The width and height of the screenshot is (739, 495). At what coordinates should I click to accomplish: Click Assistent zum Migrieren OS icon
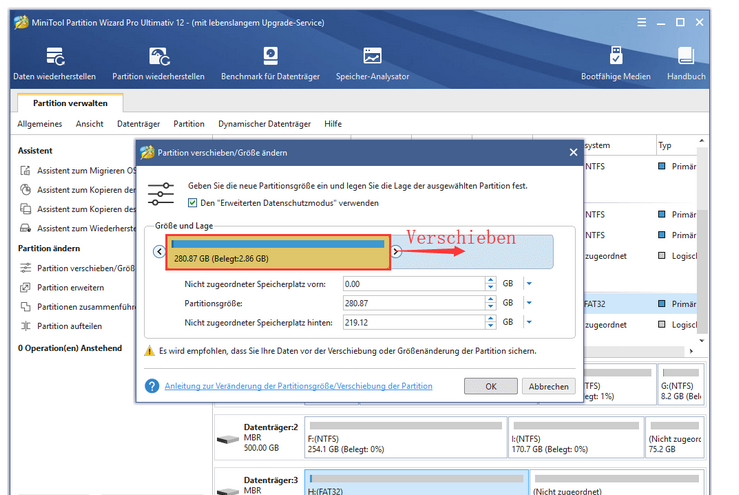pos(25,170)
